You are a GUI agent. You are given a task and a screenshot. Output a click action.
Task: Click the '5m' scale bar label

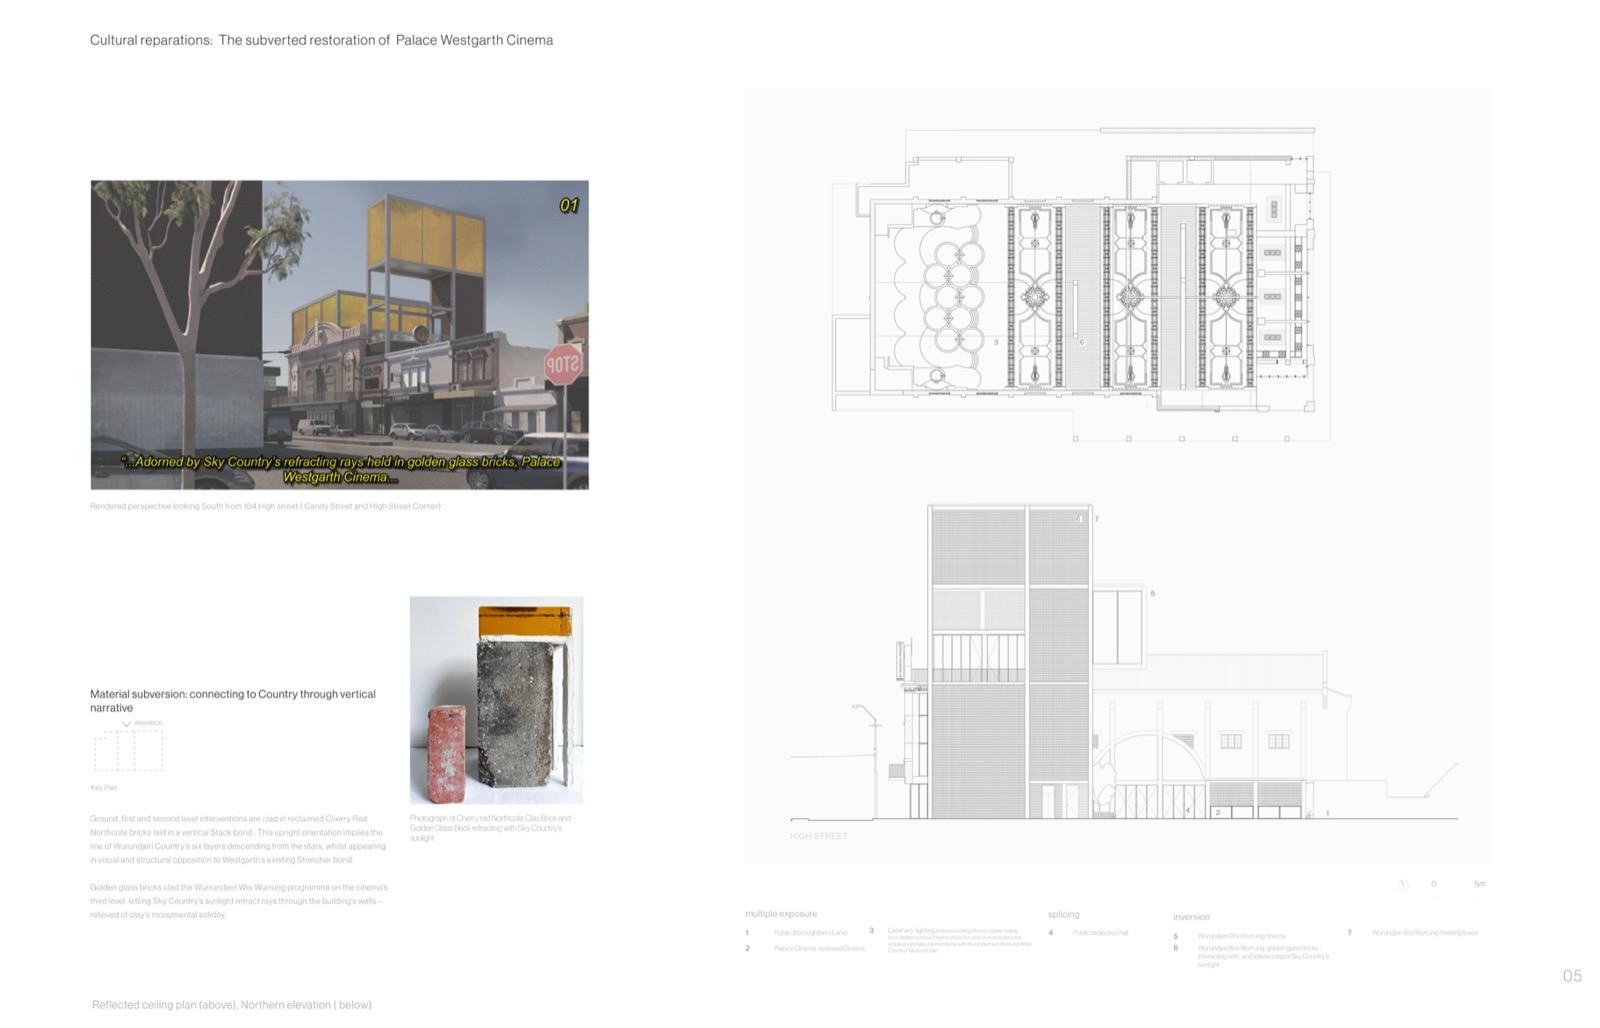coord(1479,883)
